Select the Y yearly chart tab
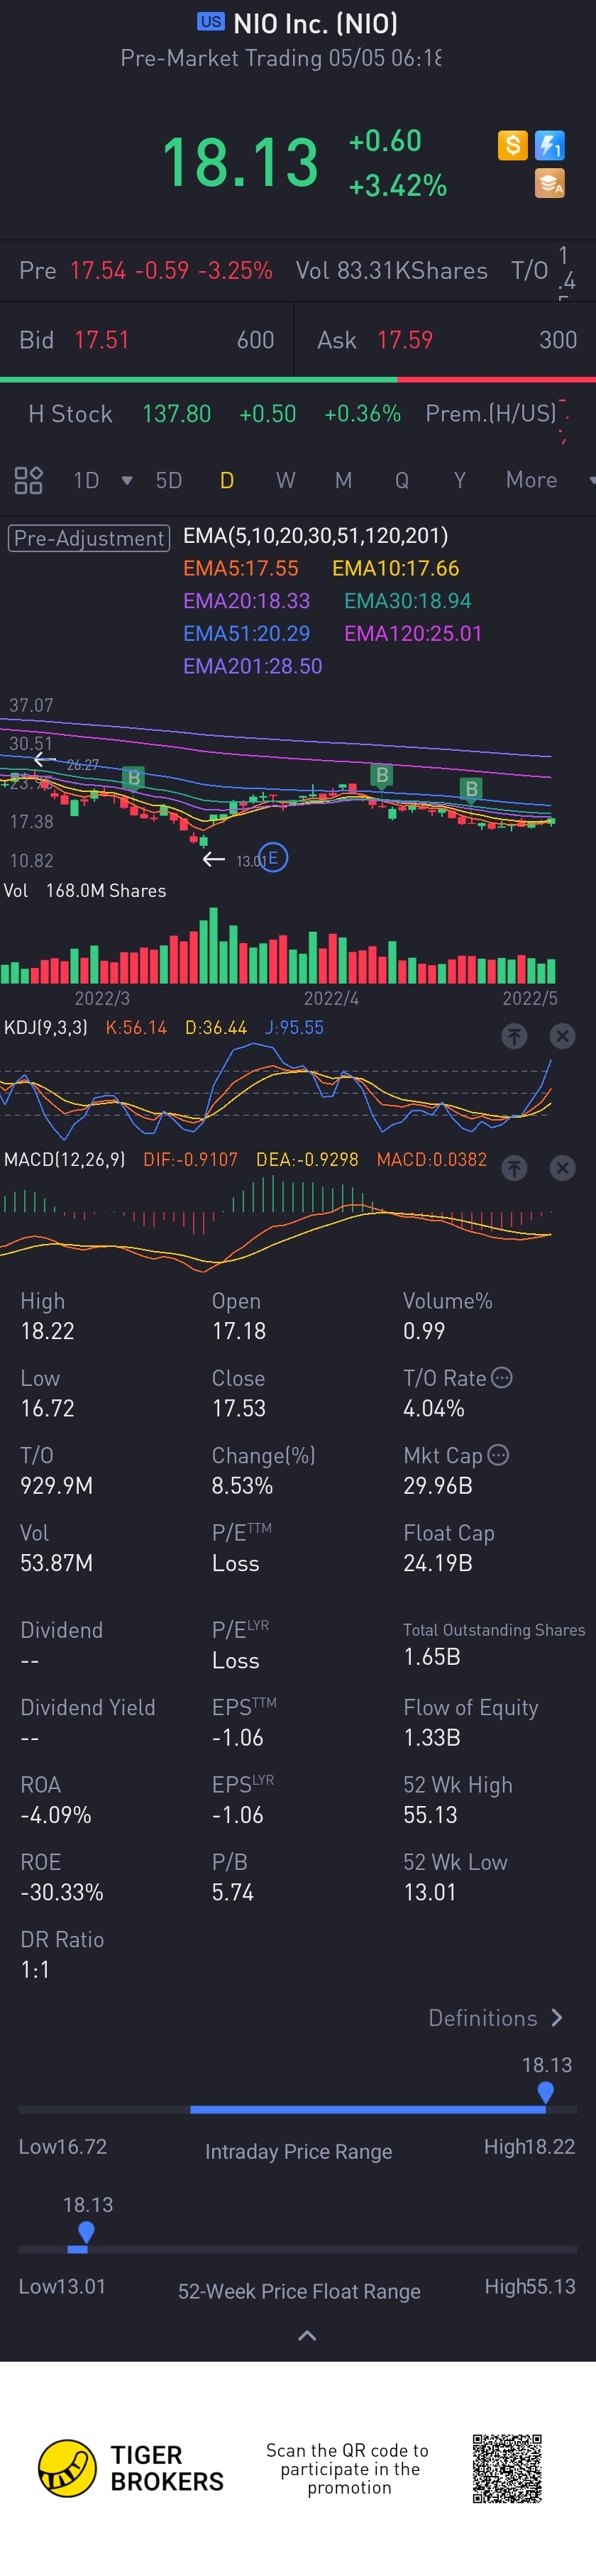This screenshot has height=2576, width=596. point(460,481)
